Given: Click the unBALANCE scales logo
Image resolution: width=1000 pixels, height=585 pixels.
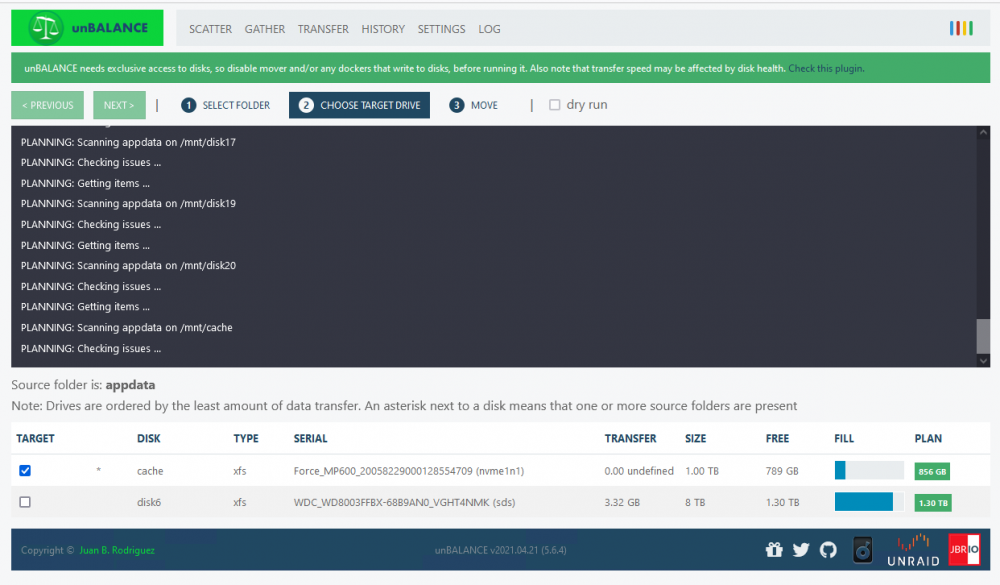Looking at the screenshot, I should point(87,28).
